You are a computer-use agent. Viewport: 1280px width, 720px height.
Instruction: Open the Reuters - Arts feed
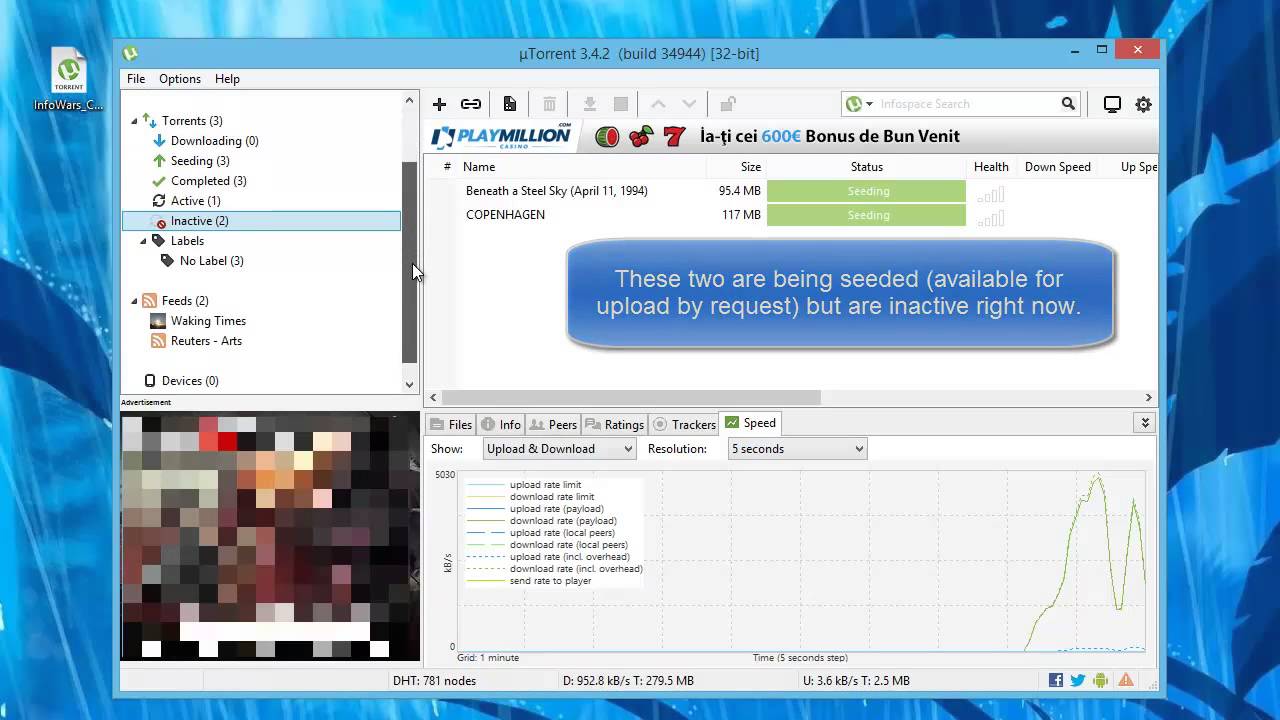[206, 341]
